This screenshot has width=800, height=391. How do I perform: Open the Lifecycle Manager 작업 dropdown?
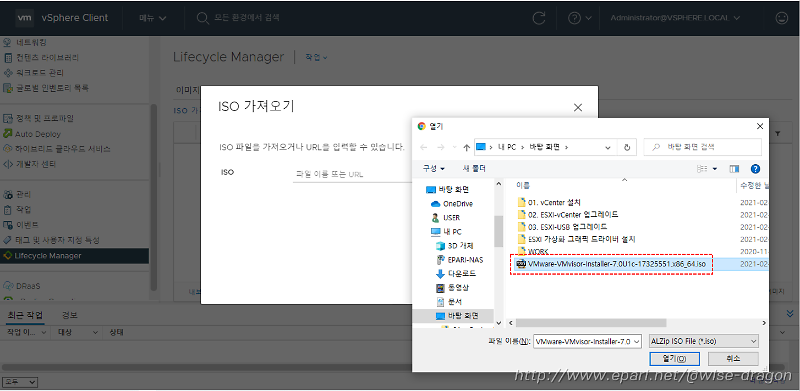316,58
